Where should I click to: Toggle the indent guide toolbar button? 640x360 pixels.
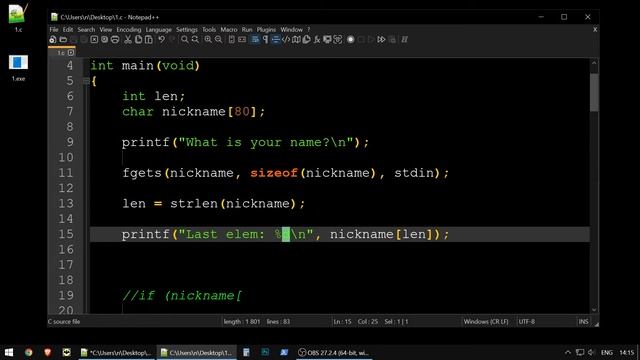click(276, 40)
